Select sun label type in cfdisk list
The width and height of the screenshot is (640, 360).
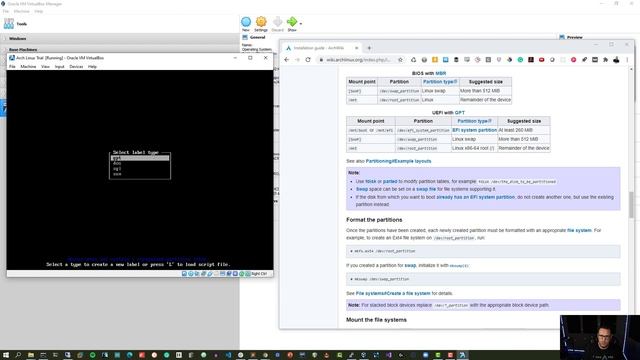click(117, 174)
